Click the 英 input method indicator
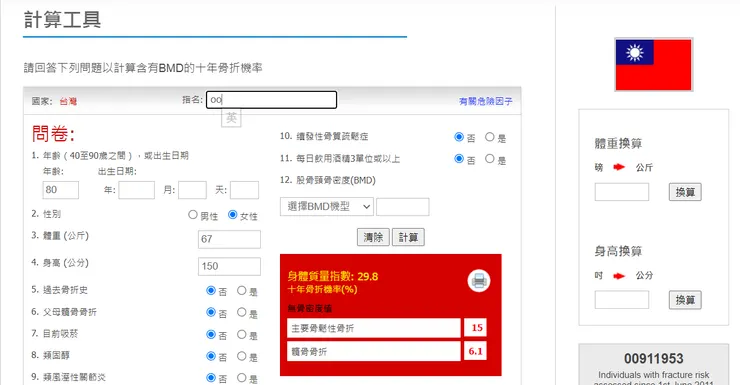This screenshot has height=385, width=740. click(231, 118)
